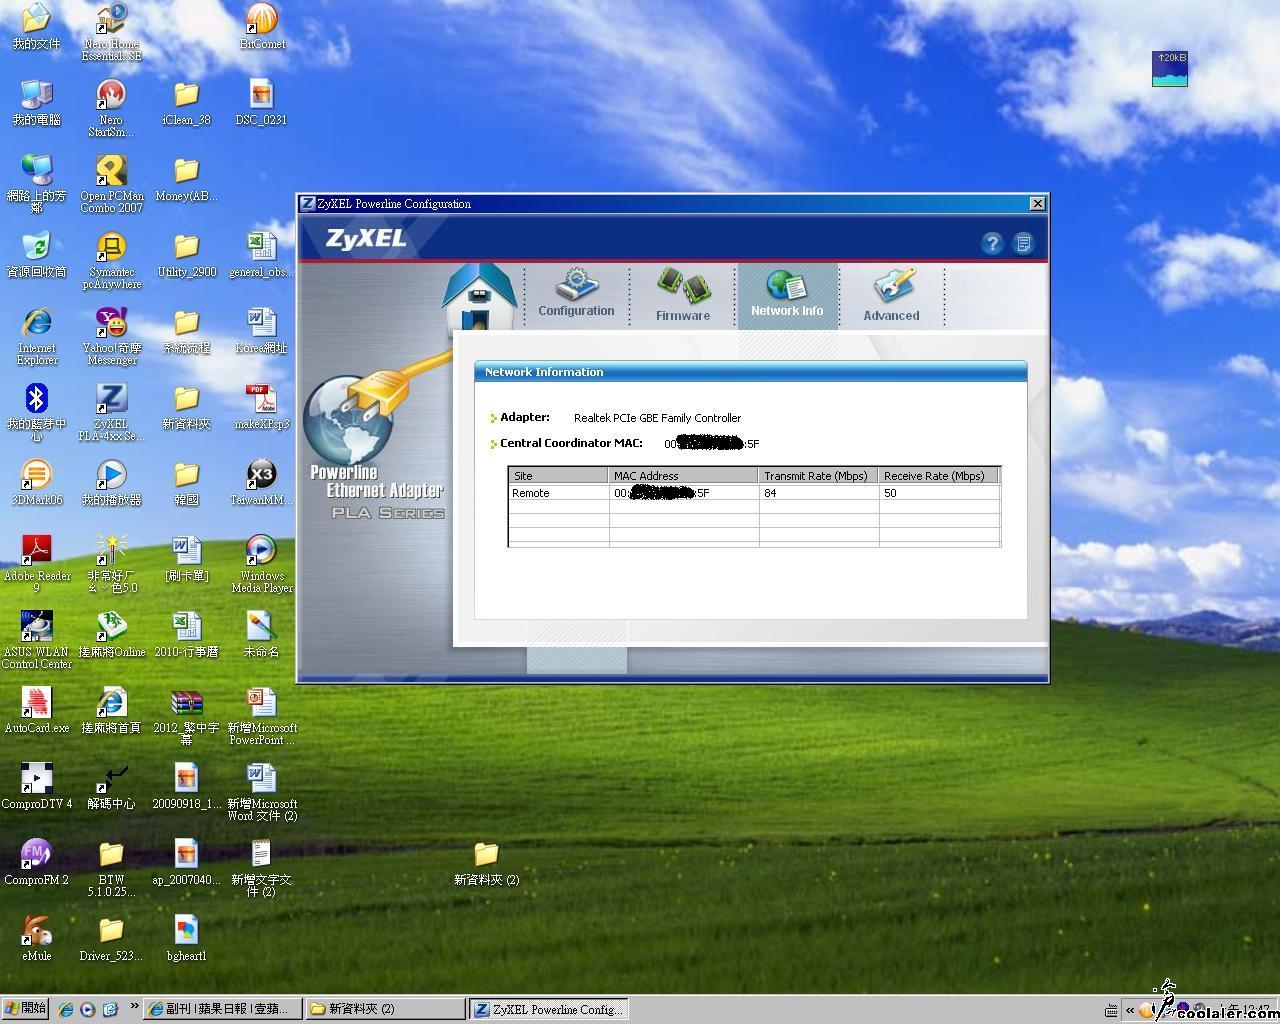Open the Nero Home Essentials SE icon
This screenshot has height=1024, width=1280.
[111, 32]
